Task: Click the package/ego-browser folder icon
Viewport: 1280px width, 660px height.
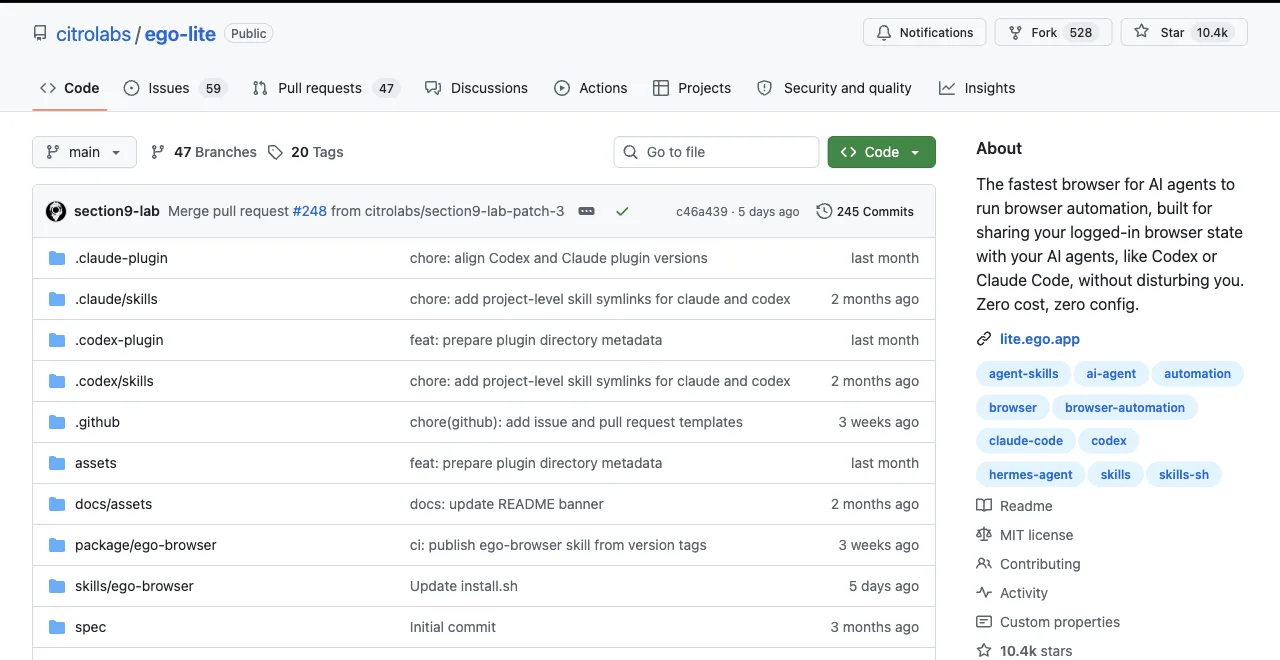Action: [x=57, y=545]
